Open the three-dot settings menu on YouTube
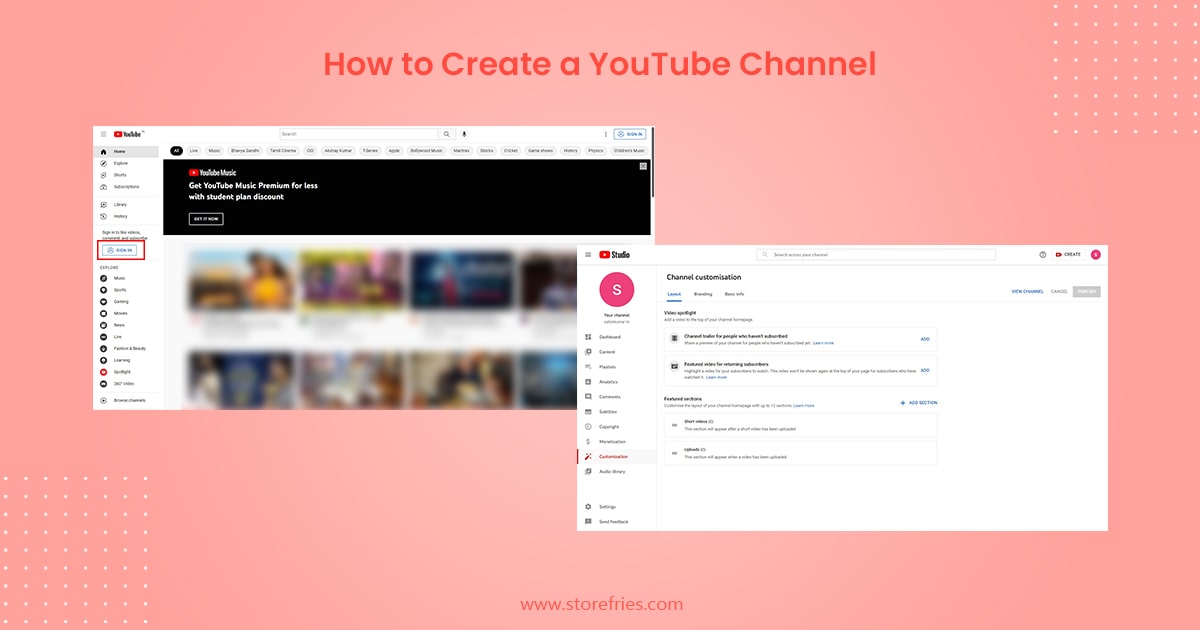The height and width of the screenshot is (630, 1200). [x=605, y=134]
